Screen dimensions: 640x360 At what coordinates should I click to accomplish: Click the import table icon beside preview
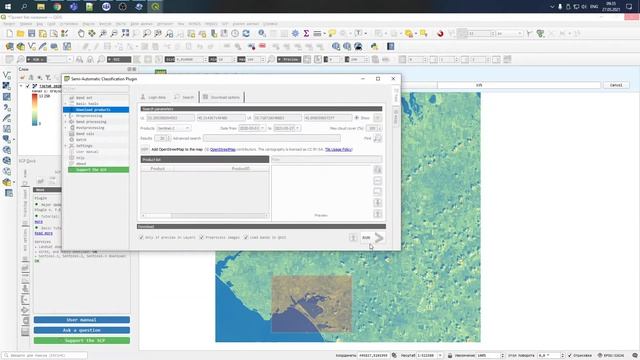(x=378, y=203)
